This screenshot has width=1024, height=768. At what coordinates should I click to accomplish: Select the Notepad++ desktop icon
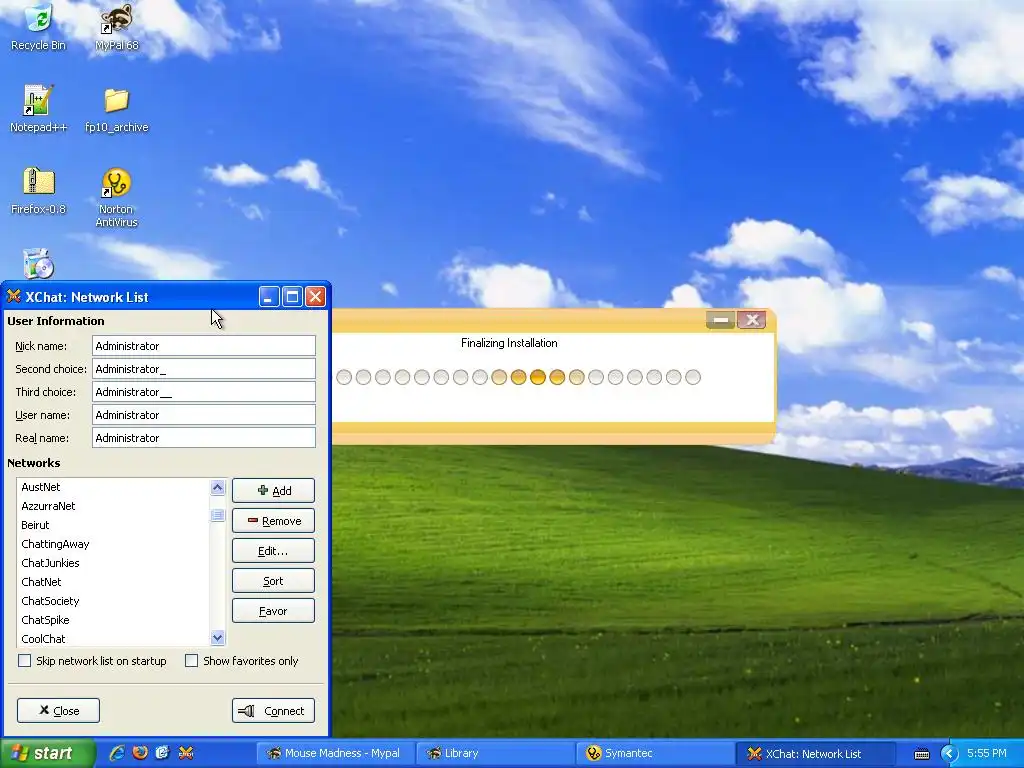pyautogui.click(x=39, y=108)
